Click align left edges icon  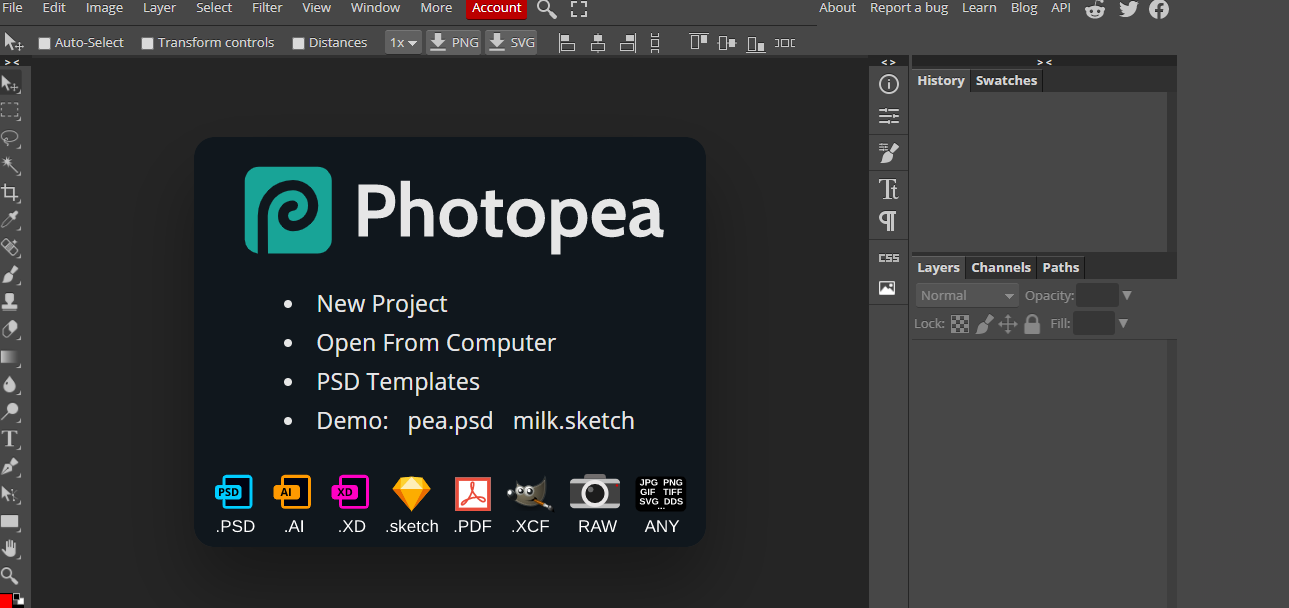(x=567, y=43)
